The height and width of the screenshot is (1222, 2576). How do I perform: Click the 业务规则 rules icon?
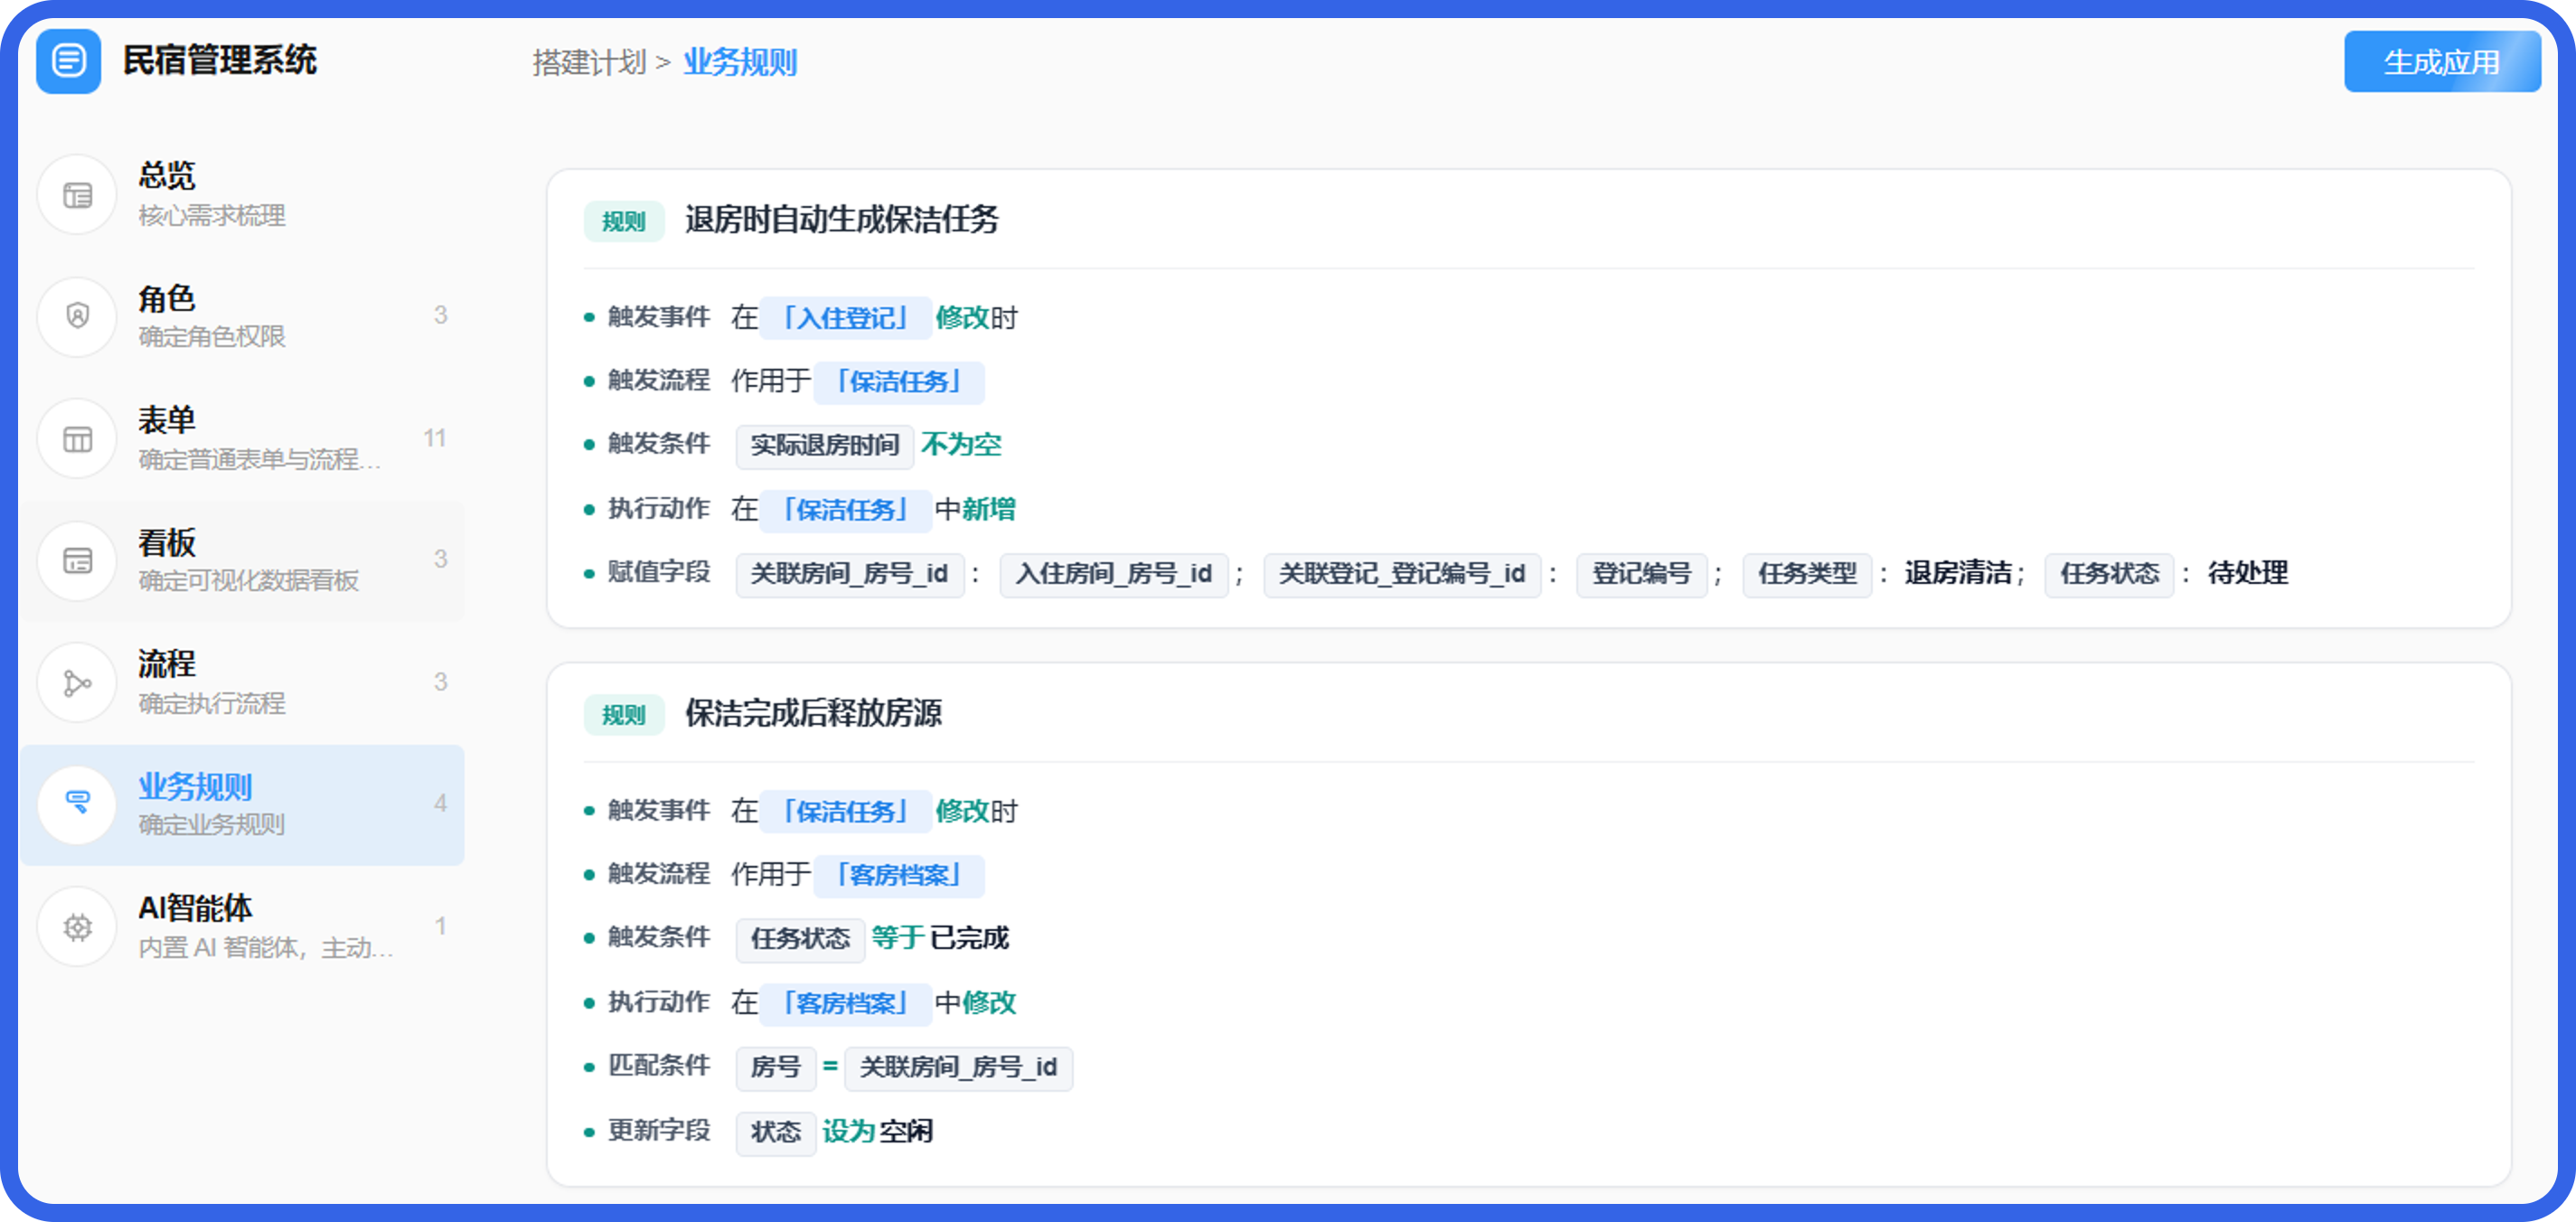(x=77, y=804)
